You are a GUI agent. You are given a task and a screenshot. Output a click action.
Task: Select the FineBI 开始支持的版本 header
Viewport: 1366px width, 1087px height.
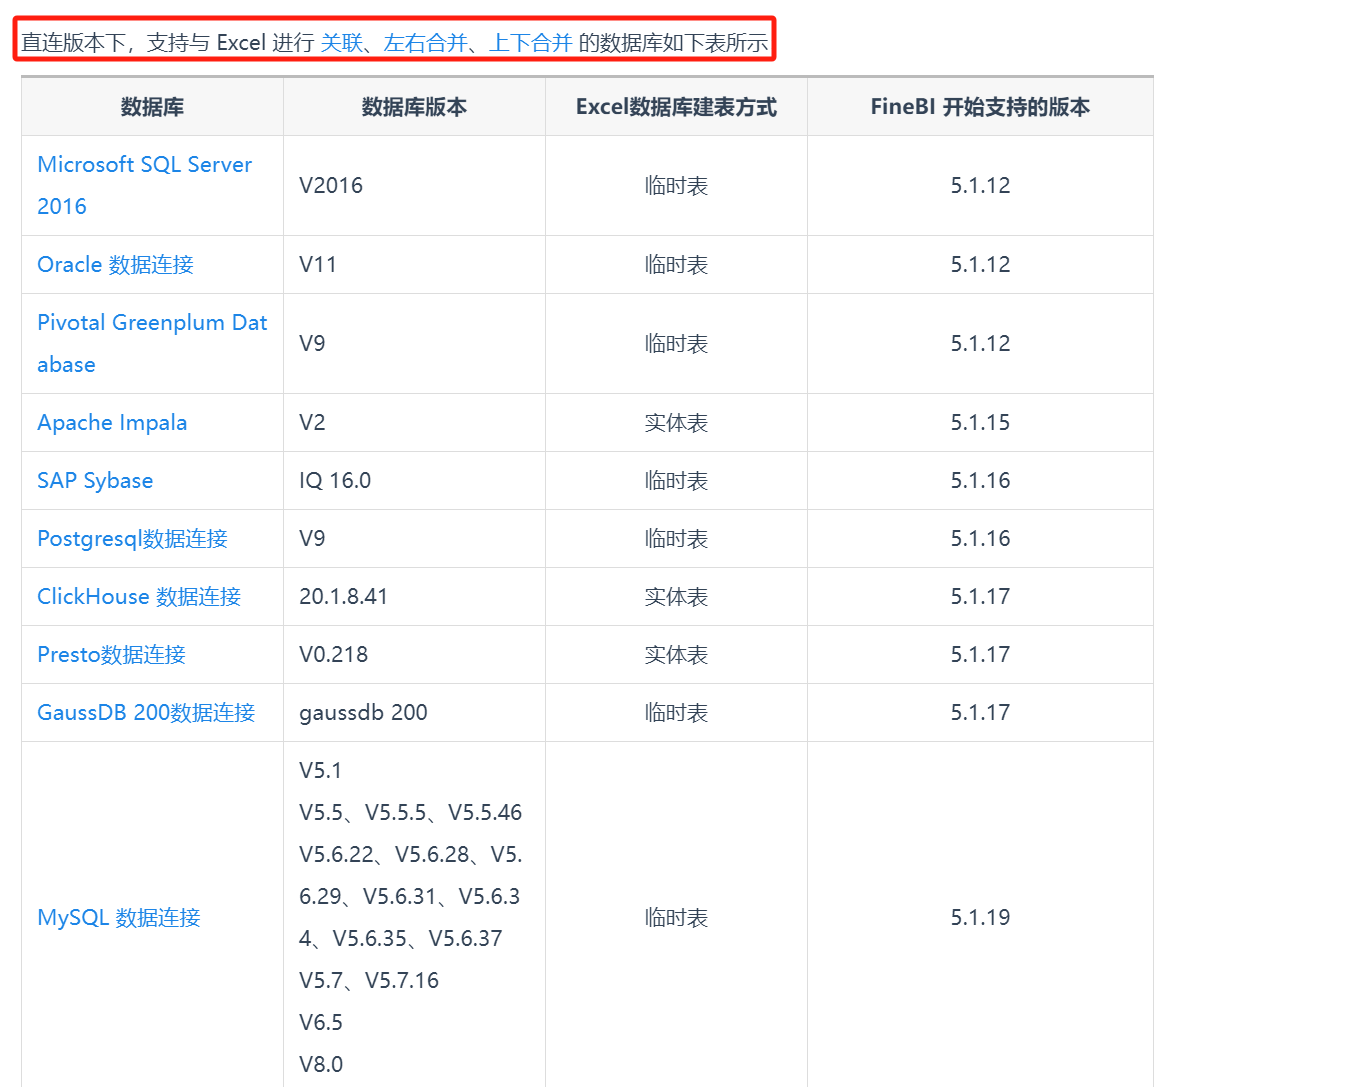coord(980,107)
